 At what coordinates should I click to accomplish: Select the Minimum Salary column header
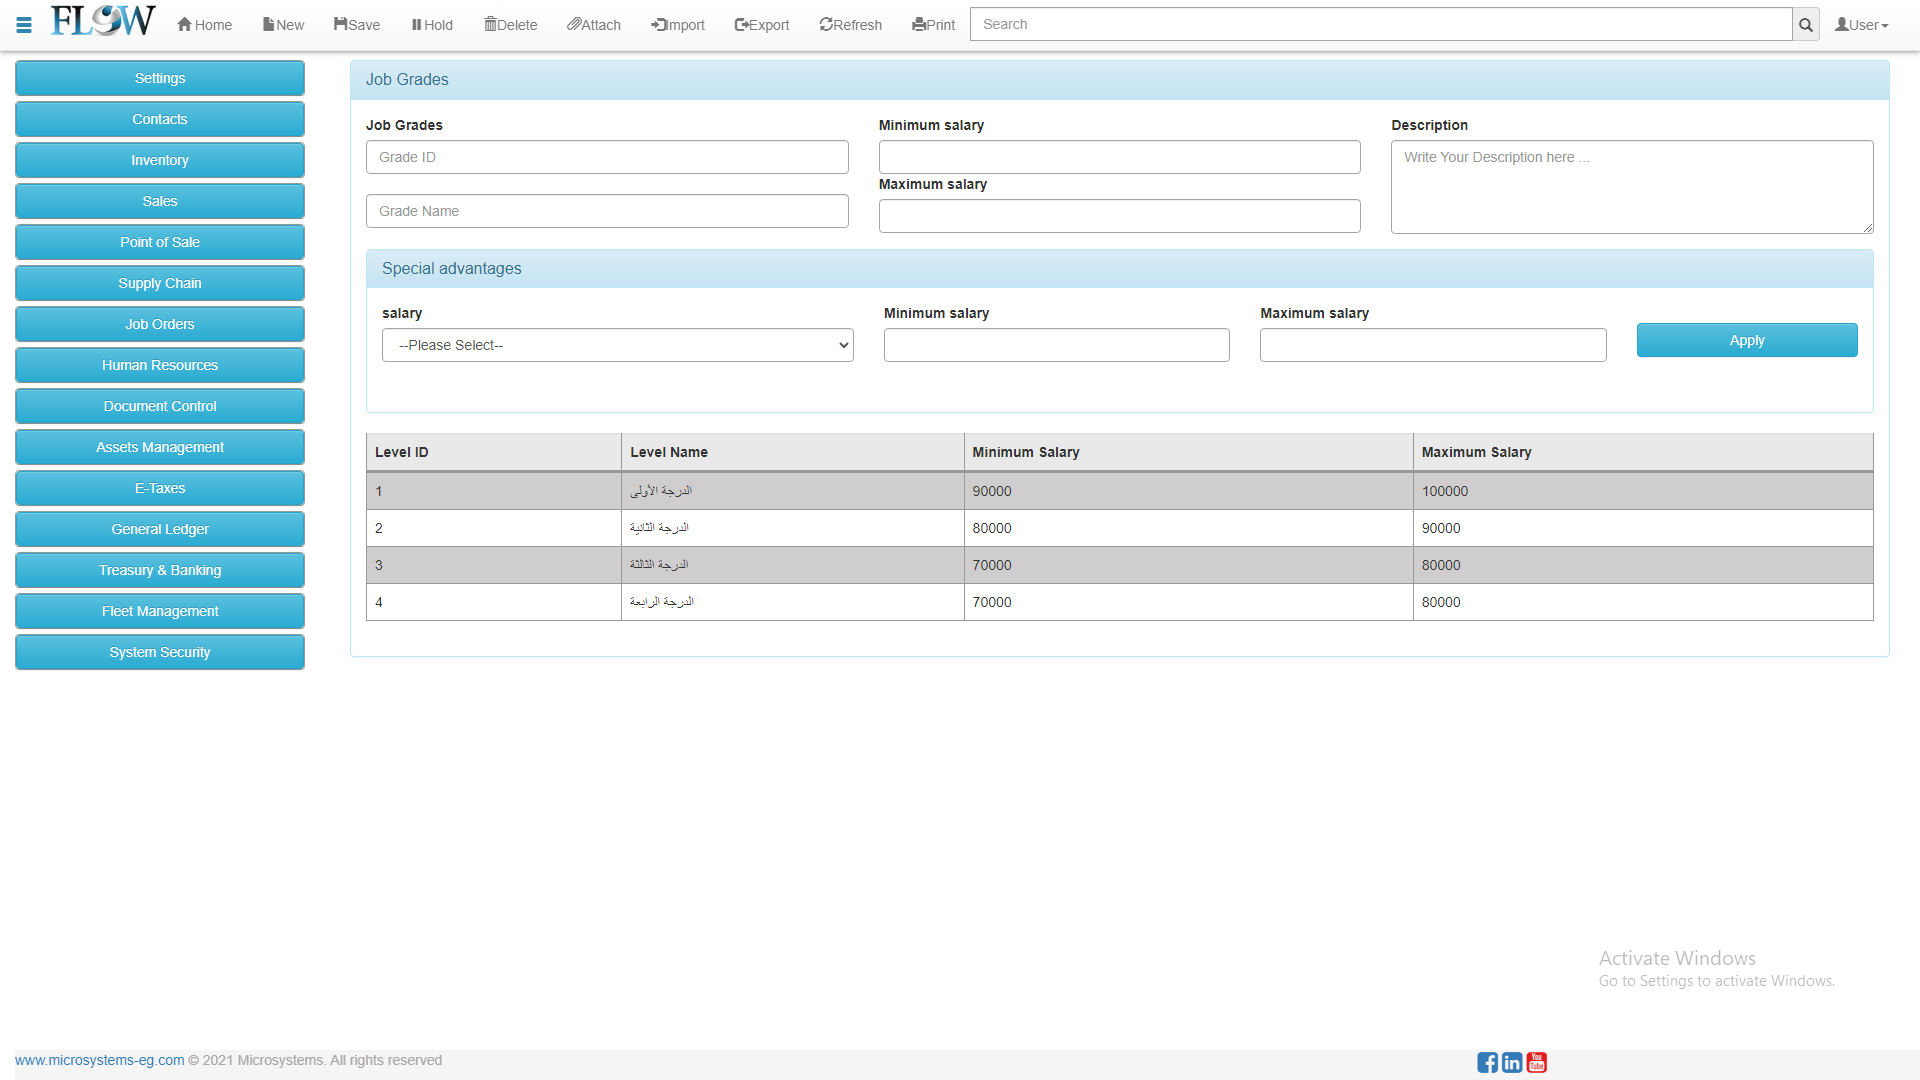tap(1189, 452)
